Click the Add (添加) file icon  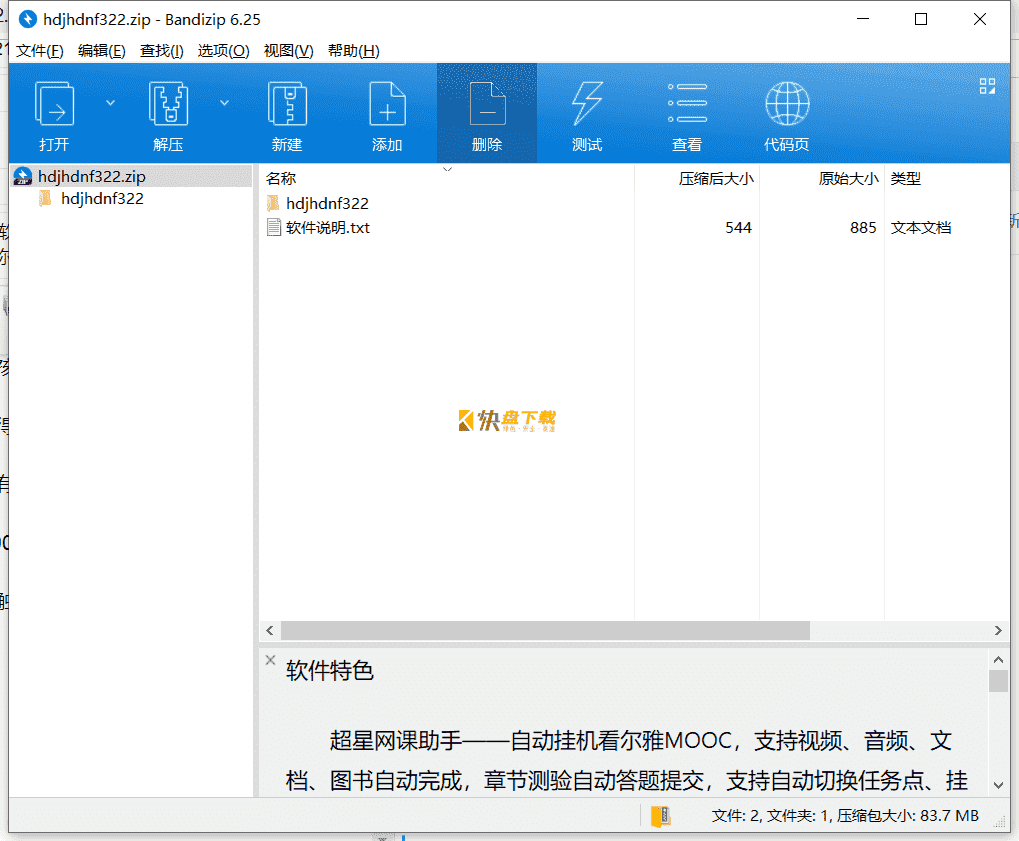pyautogui.click(x=387, y=103)
